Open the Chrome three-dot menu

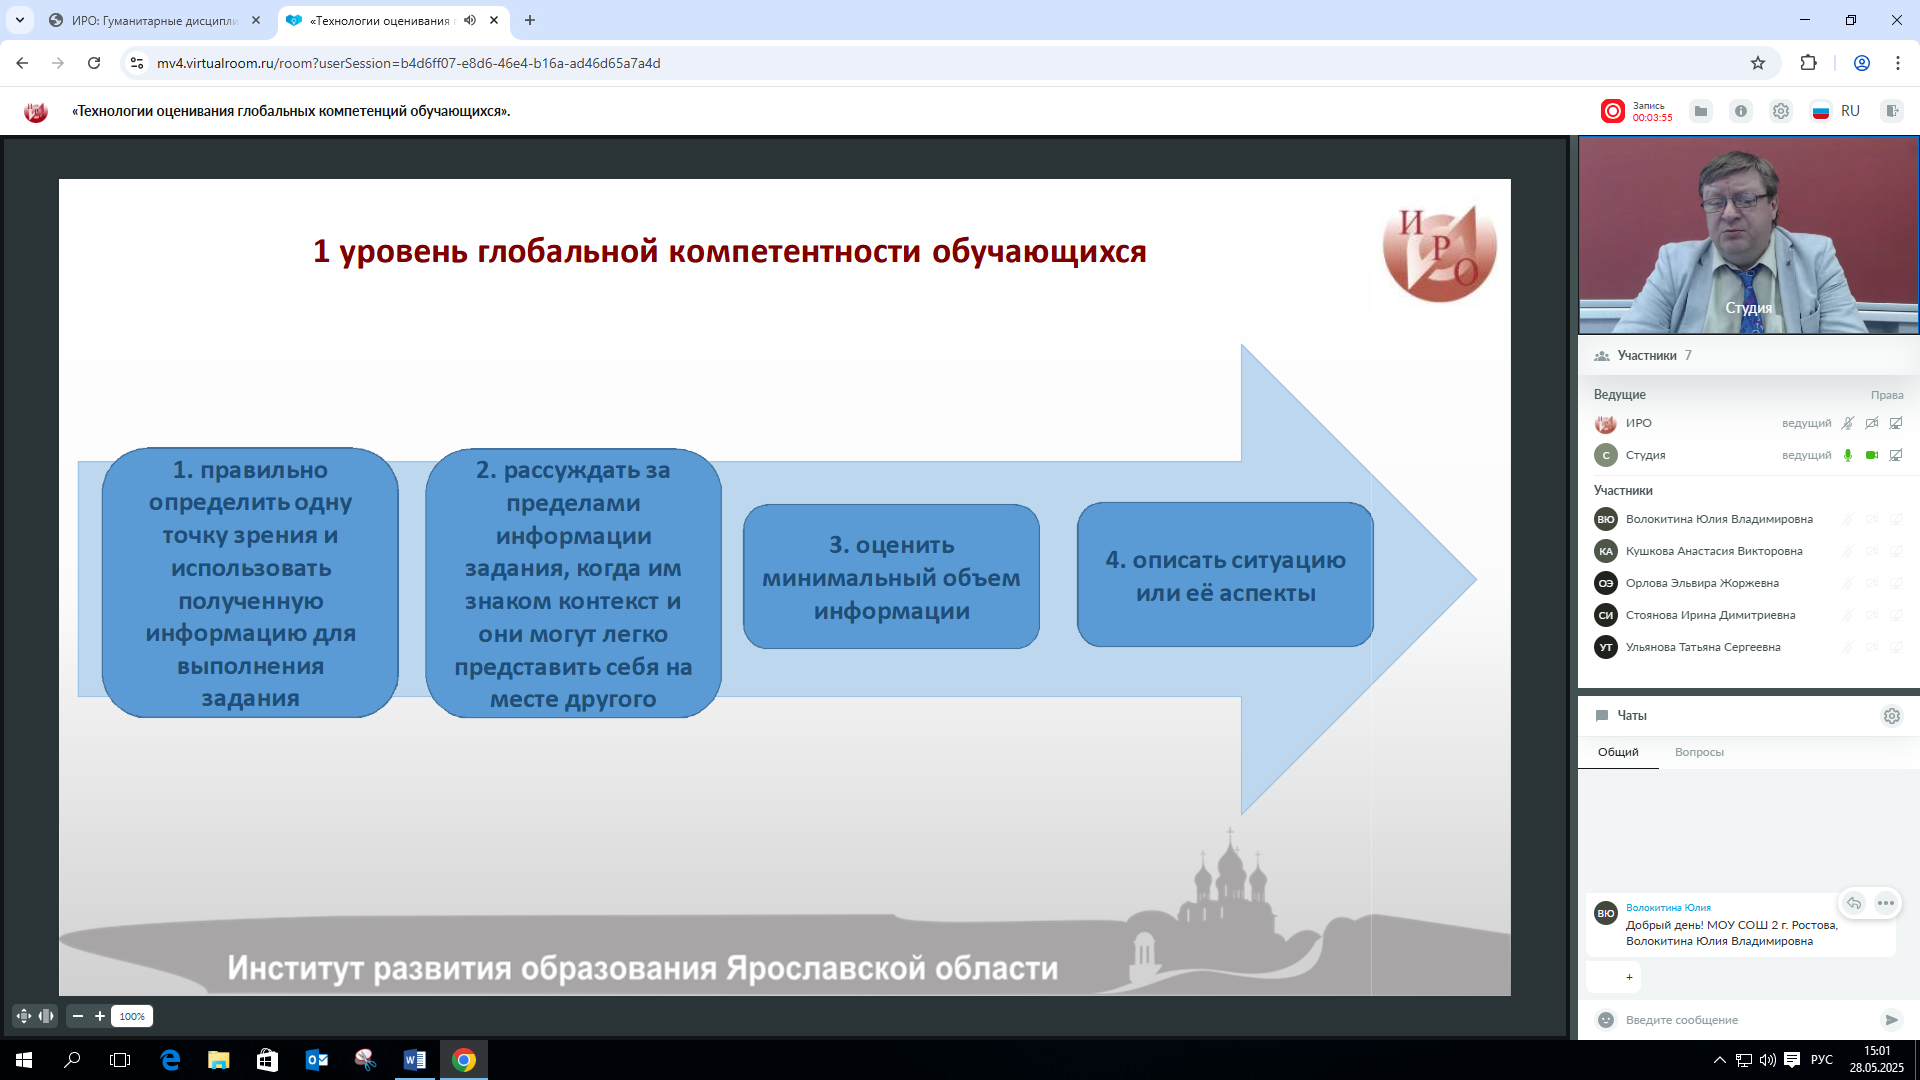point(1897,63)
